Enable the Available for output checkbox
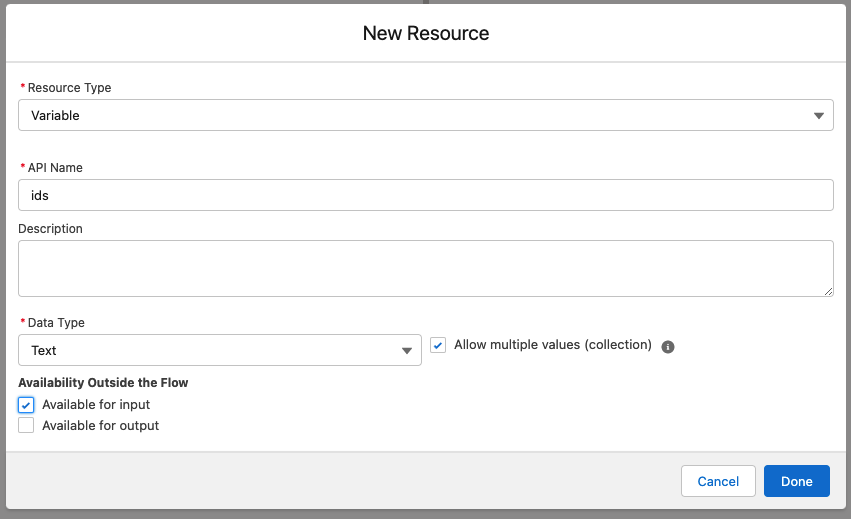Screen dimensions: 851x519 pyautogui.click(x=26, y=425)
